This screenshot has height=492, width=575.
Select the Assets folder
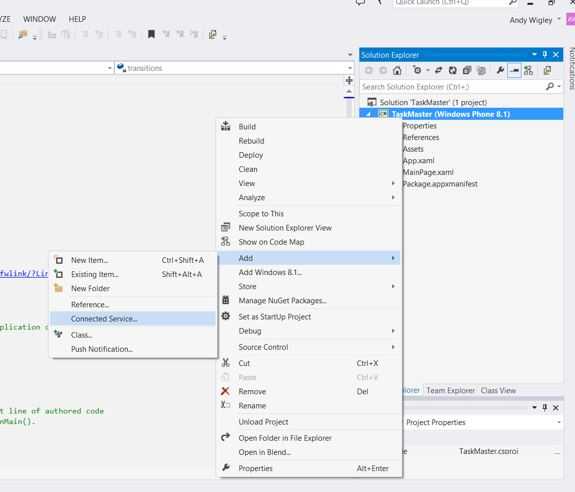pos(413,149)
